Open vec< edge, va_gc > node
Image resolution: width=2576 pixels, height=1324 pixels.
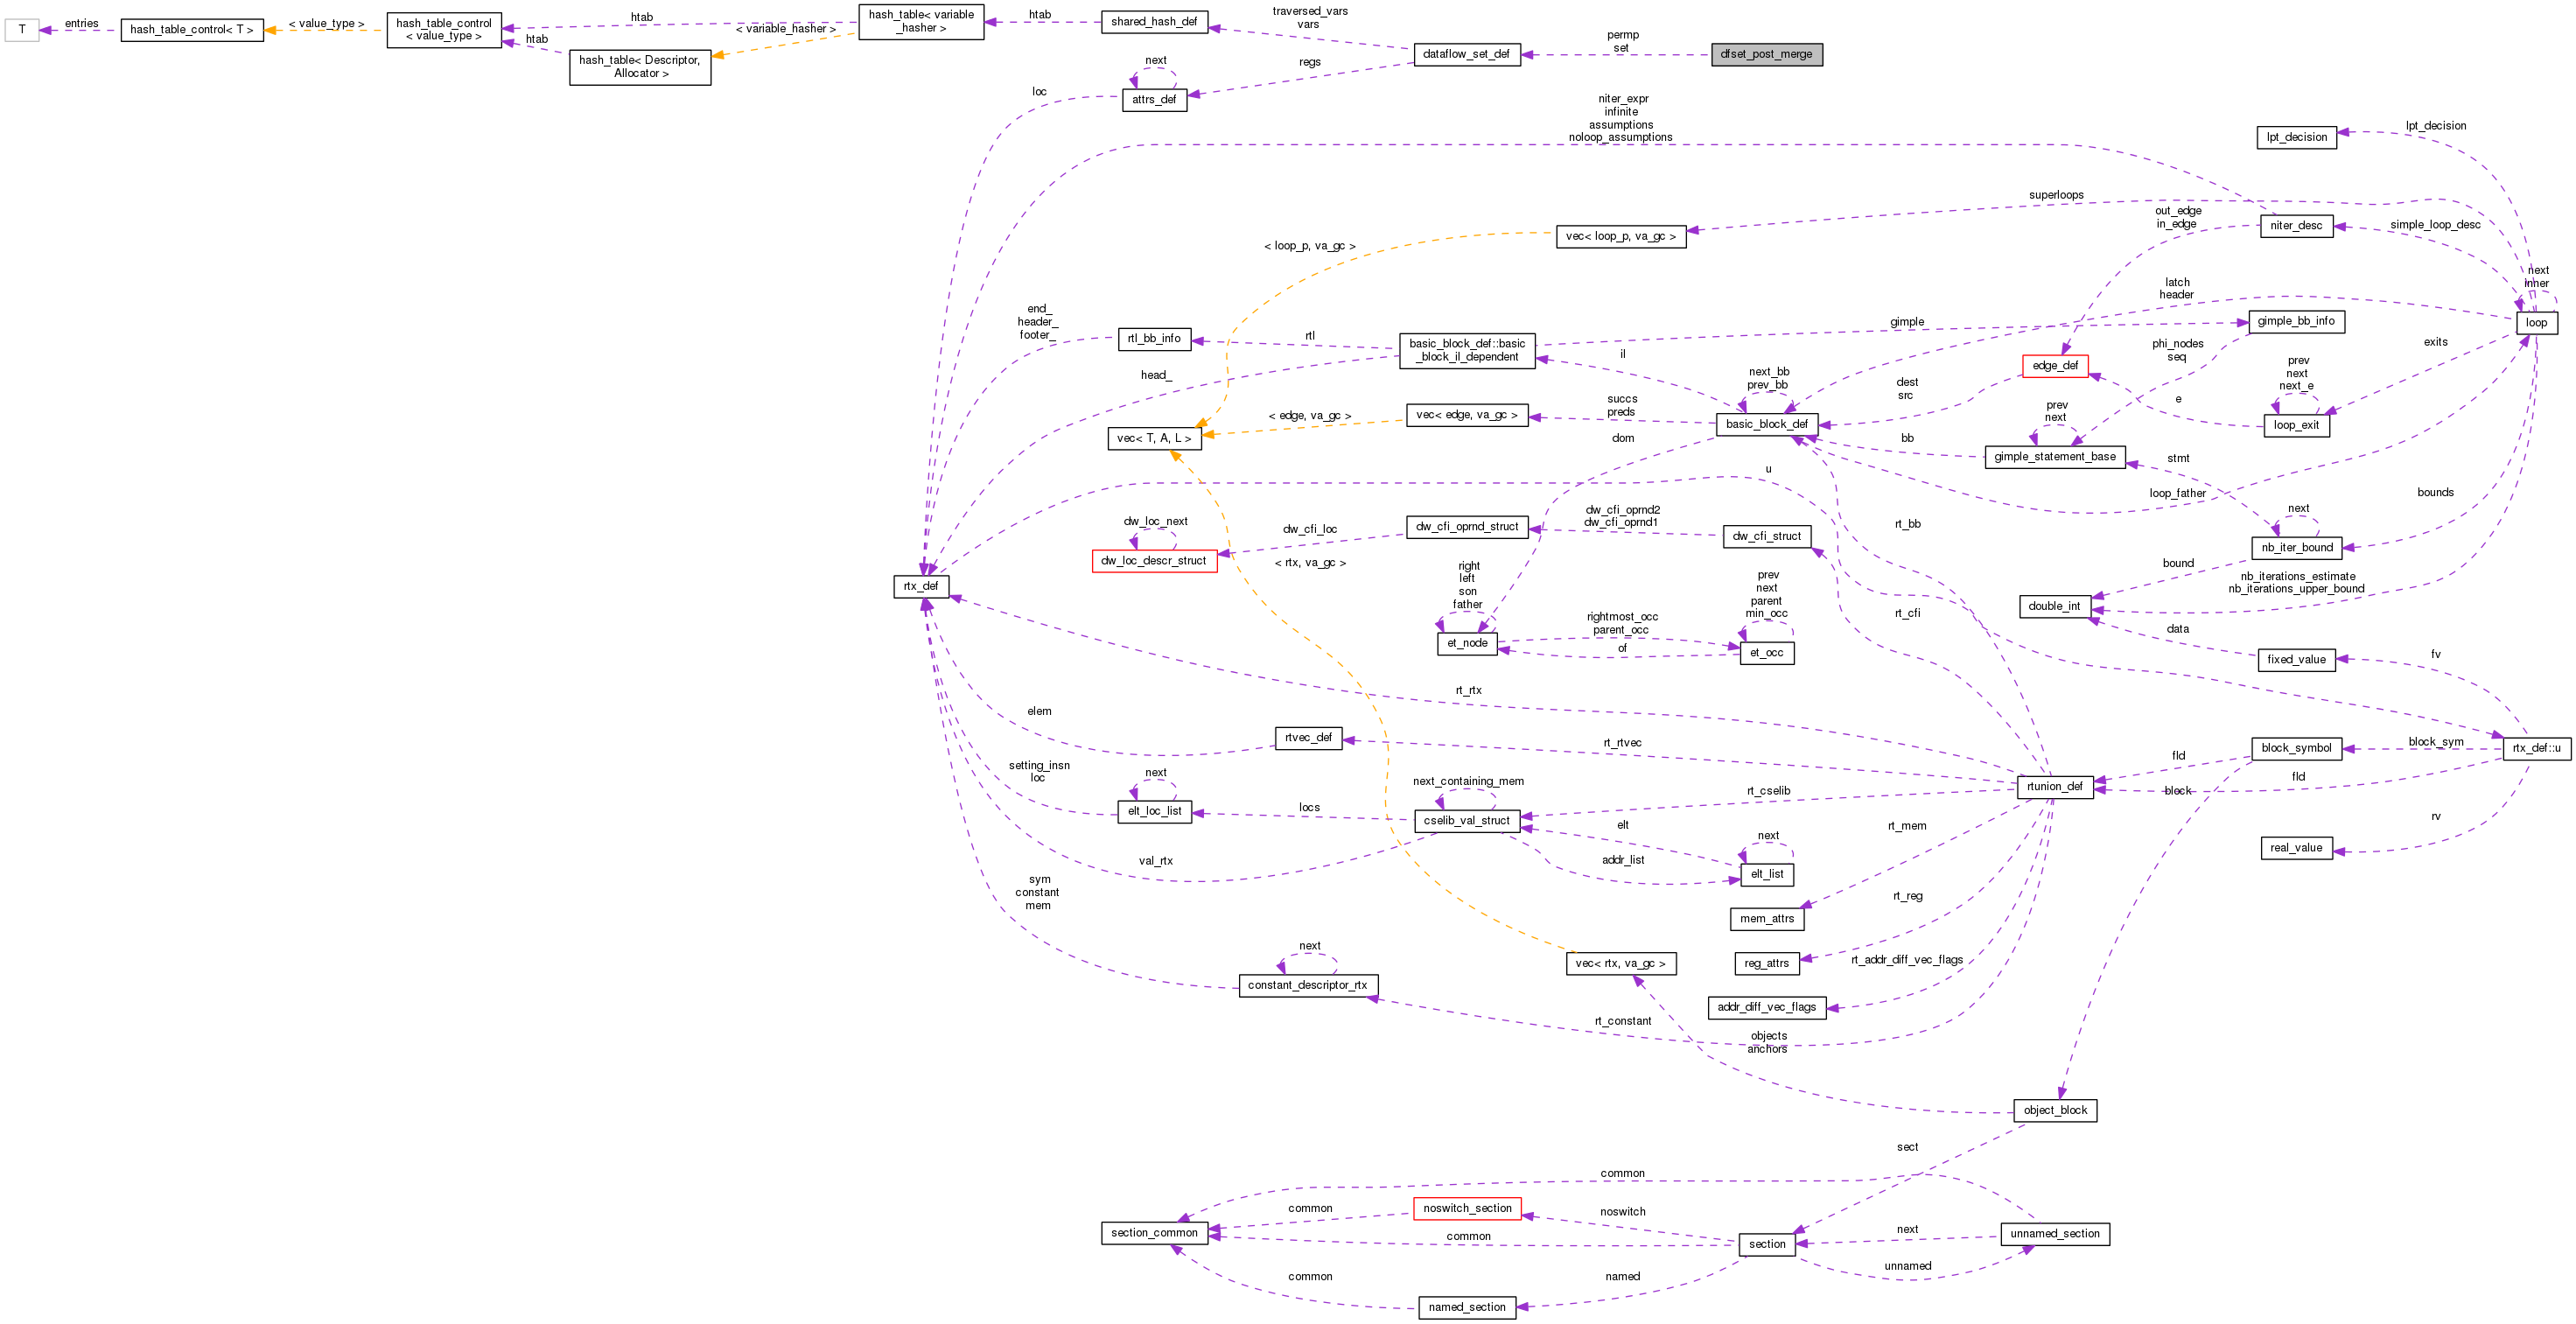click(x=1466, y=415)
